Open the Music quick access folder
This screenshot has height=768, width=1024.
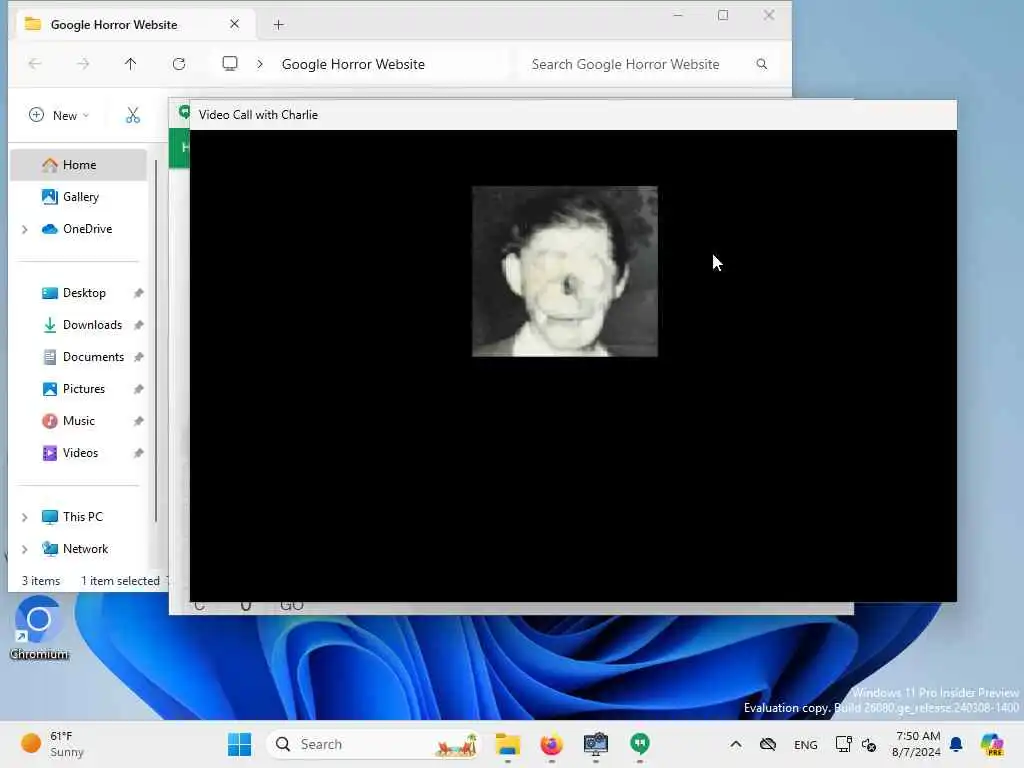click(78, 421)
